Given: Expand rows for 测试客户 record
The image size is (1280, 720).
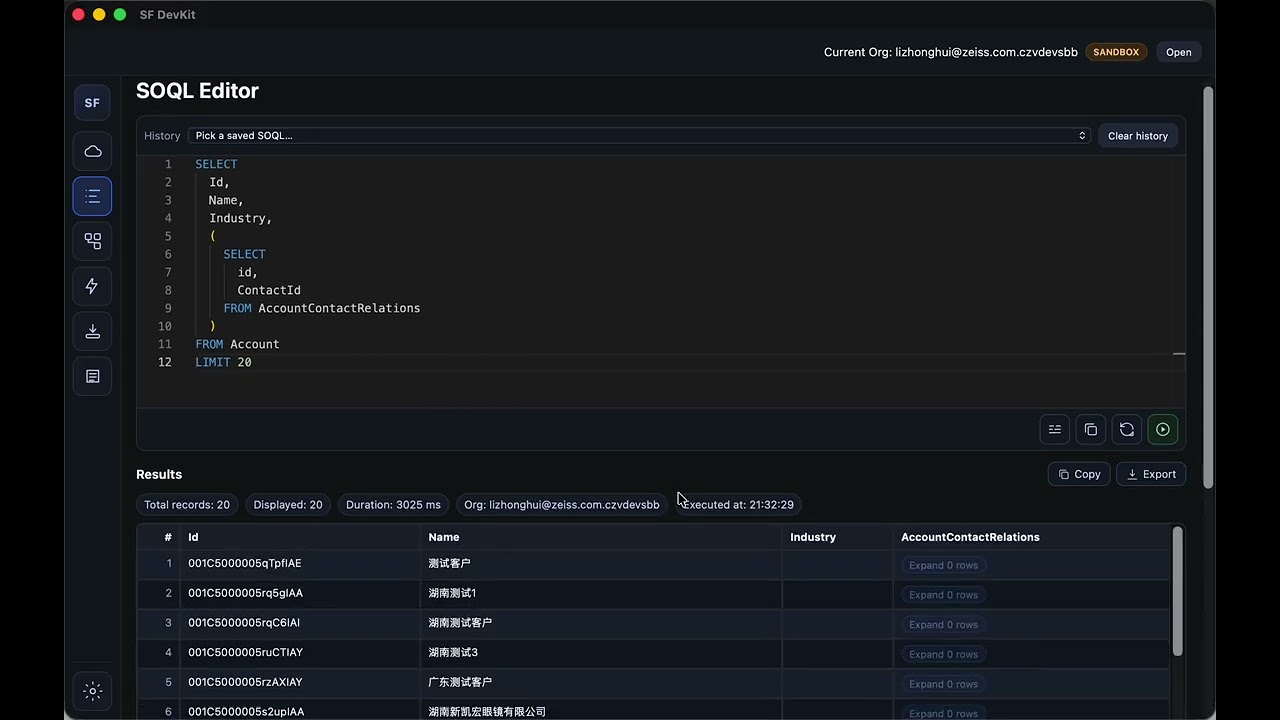Looking at the screenshot, I should [x=943, y=565].
